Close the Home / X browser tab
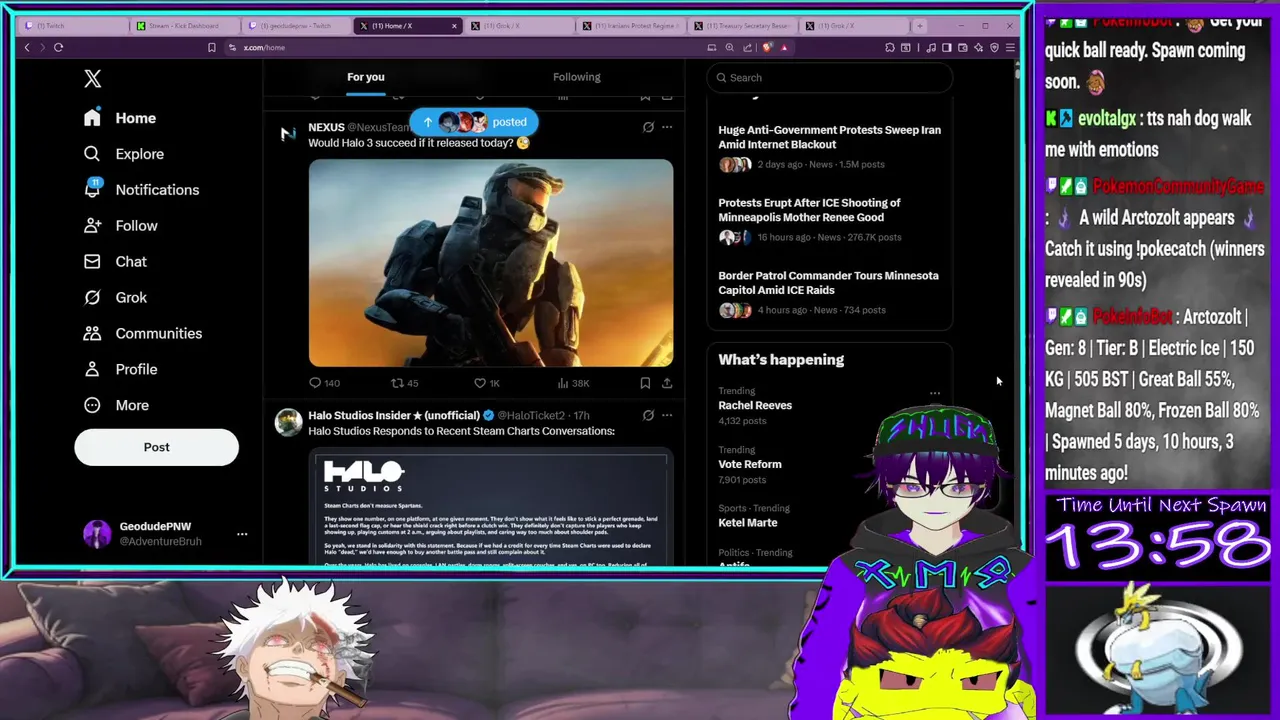 (455, 26)
